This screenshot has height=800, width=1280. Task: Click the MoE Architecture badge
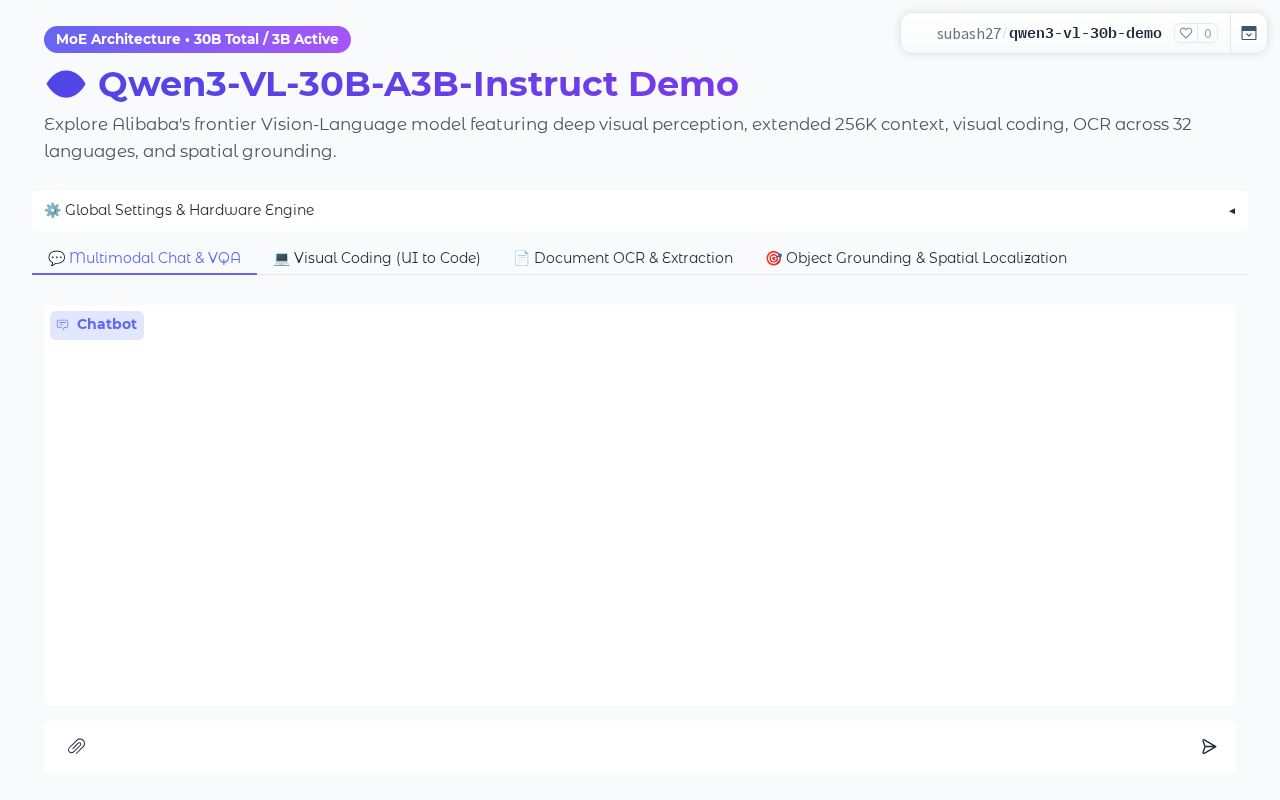[197, 39]
